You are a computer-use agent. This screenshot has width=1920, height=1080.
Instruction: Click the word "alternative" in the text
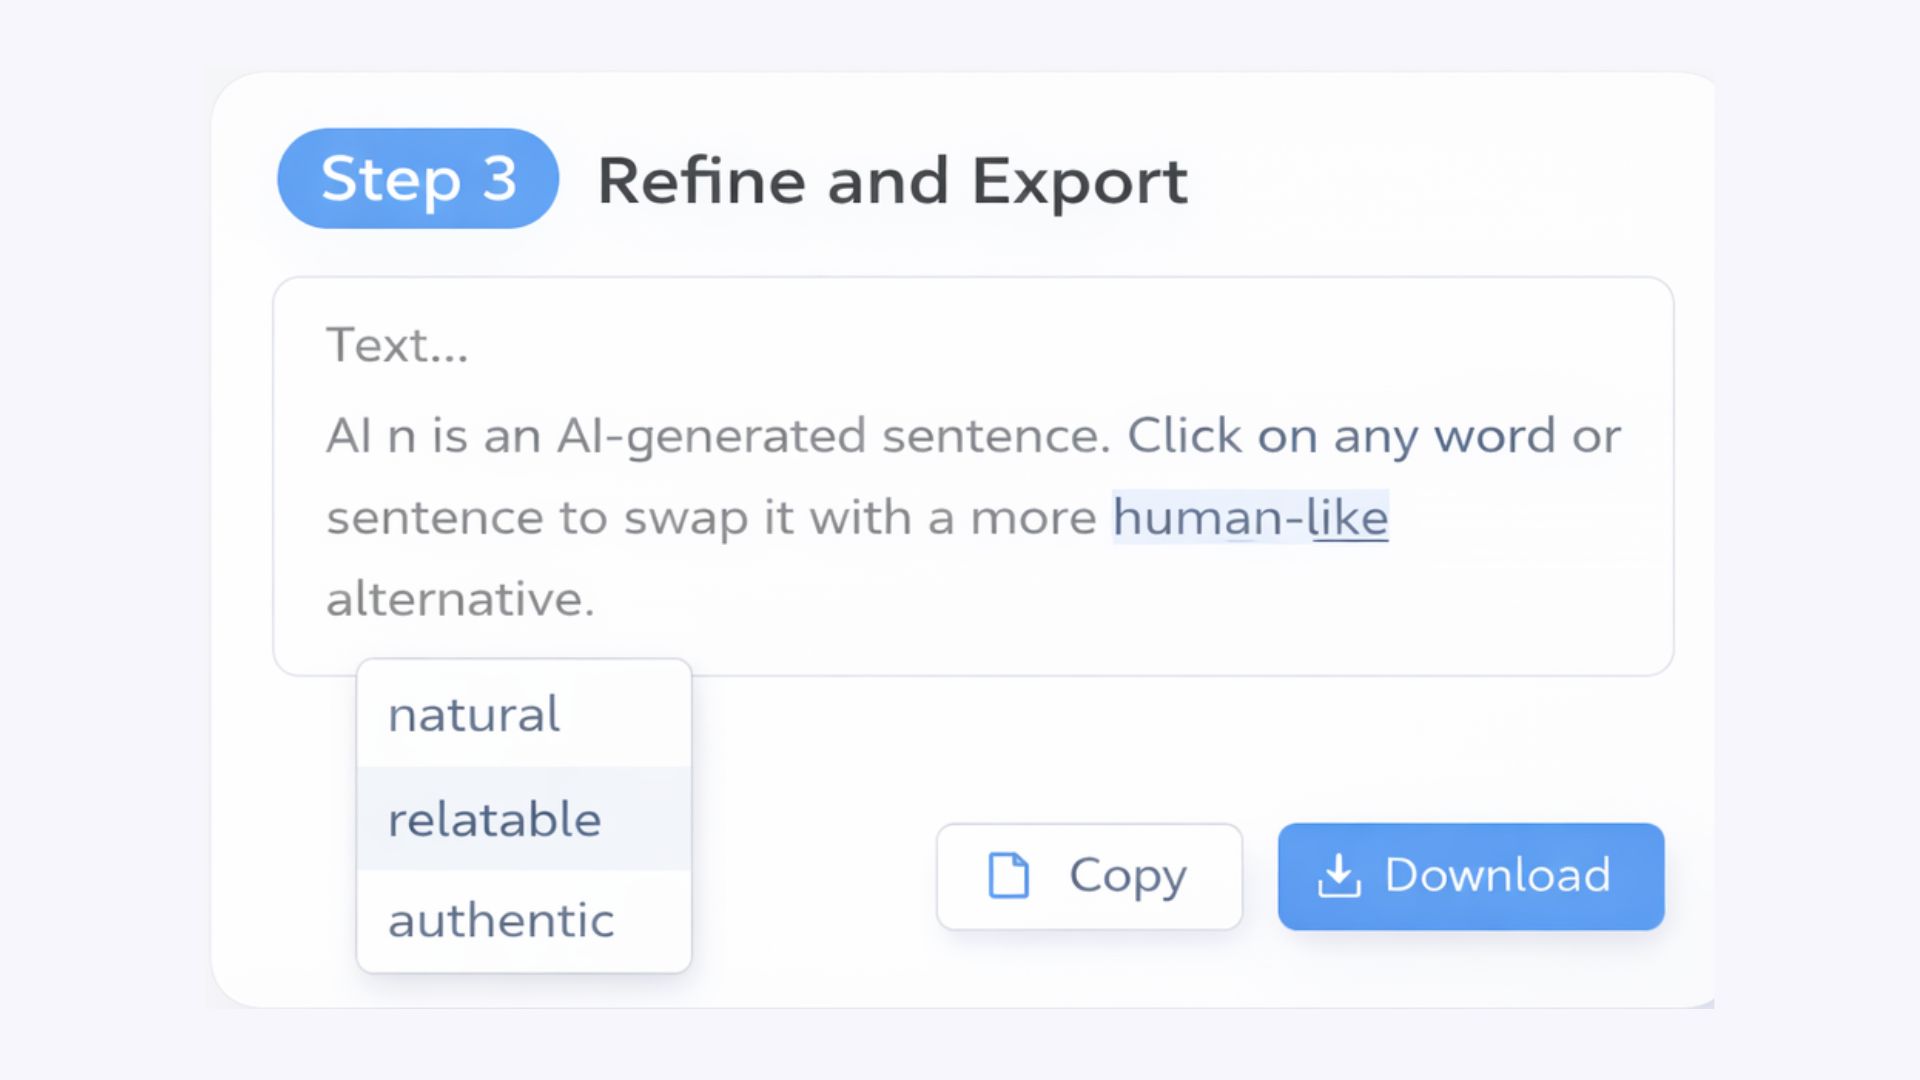458,600
